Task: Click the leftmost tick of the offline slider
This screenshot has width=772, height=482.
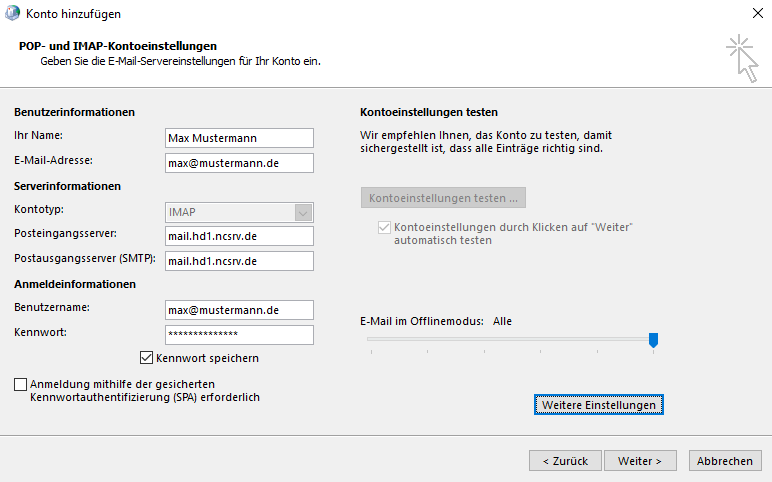Action: [370, 351]
